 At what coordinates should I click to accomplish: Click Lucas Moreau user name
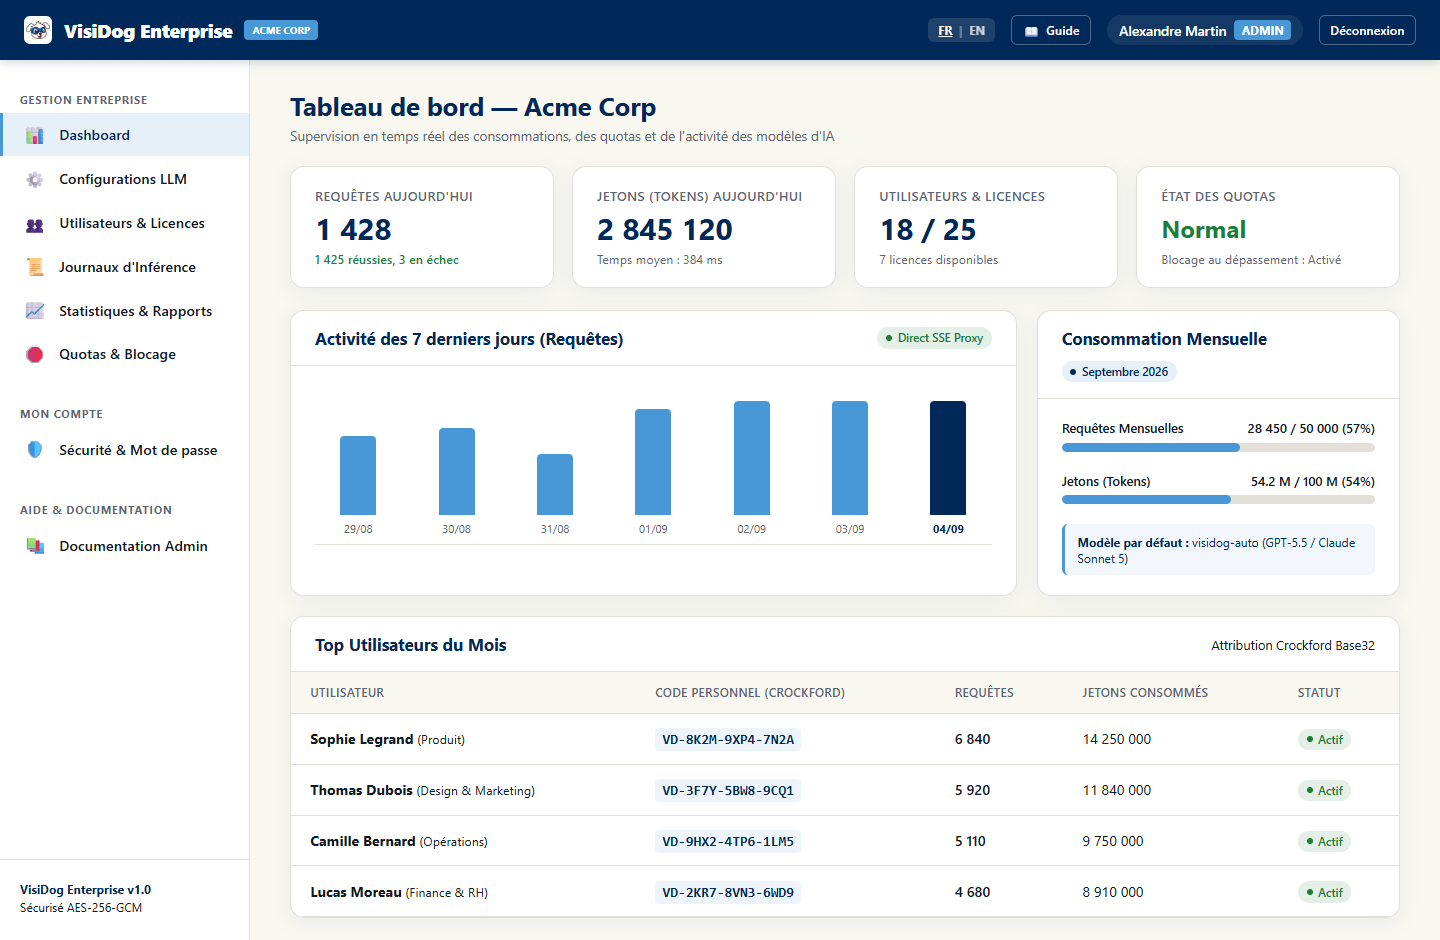click(356, 892)
